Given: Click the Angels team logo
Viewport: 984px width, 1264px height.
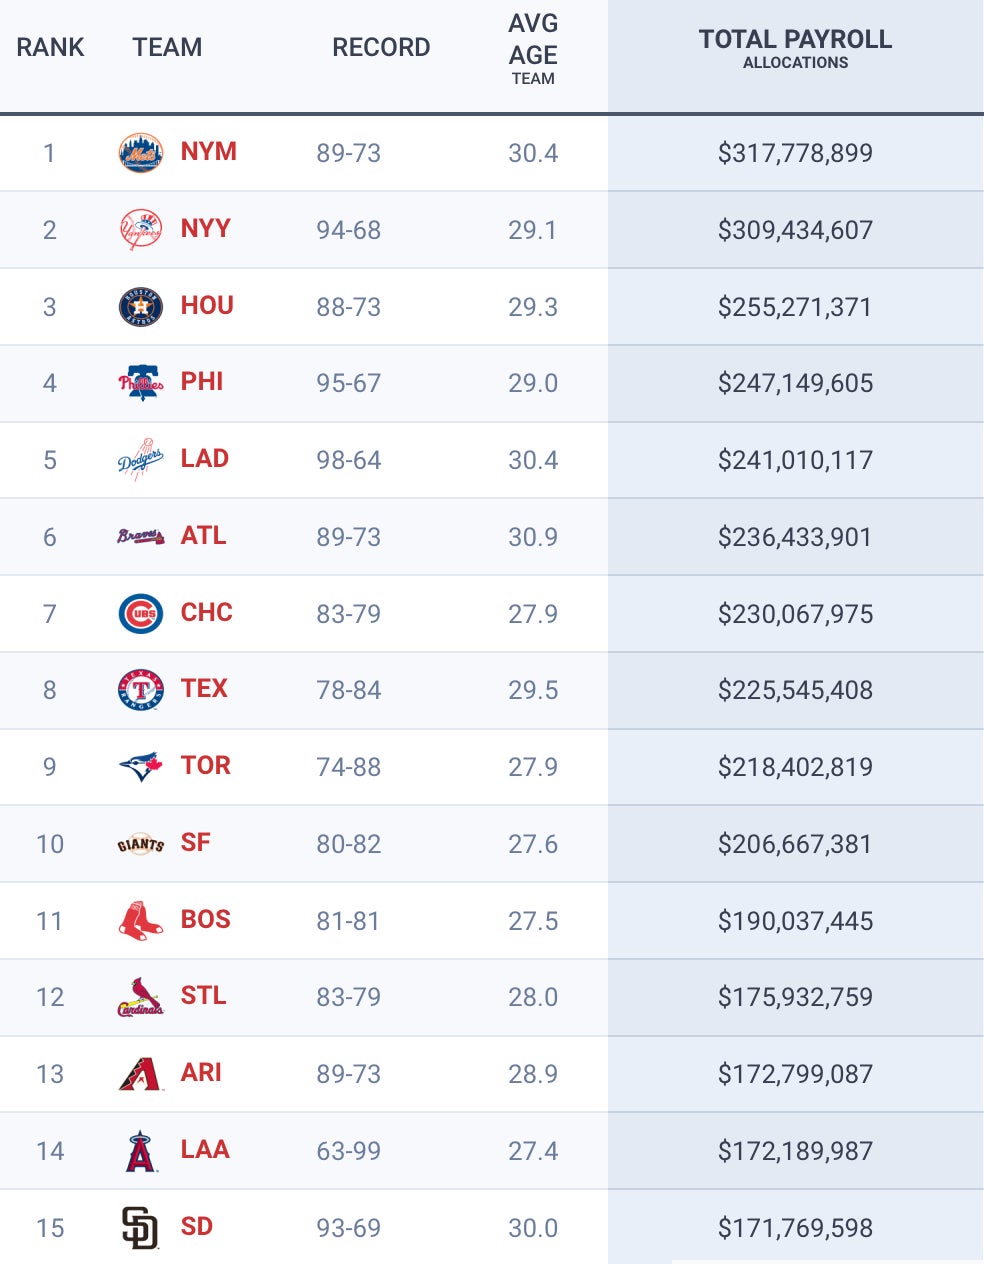Looking at the screenshot, I should click(x=140, y=1151).
